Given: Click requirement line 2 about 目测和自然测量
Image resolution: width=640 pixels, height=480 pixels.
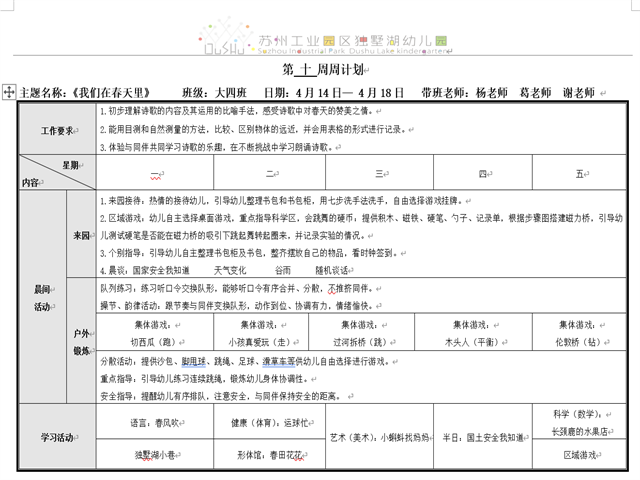Looking at the screenshot, I should pos(254,129).
